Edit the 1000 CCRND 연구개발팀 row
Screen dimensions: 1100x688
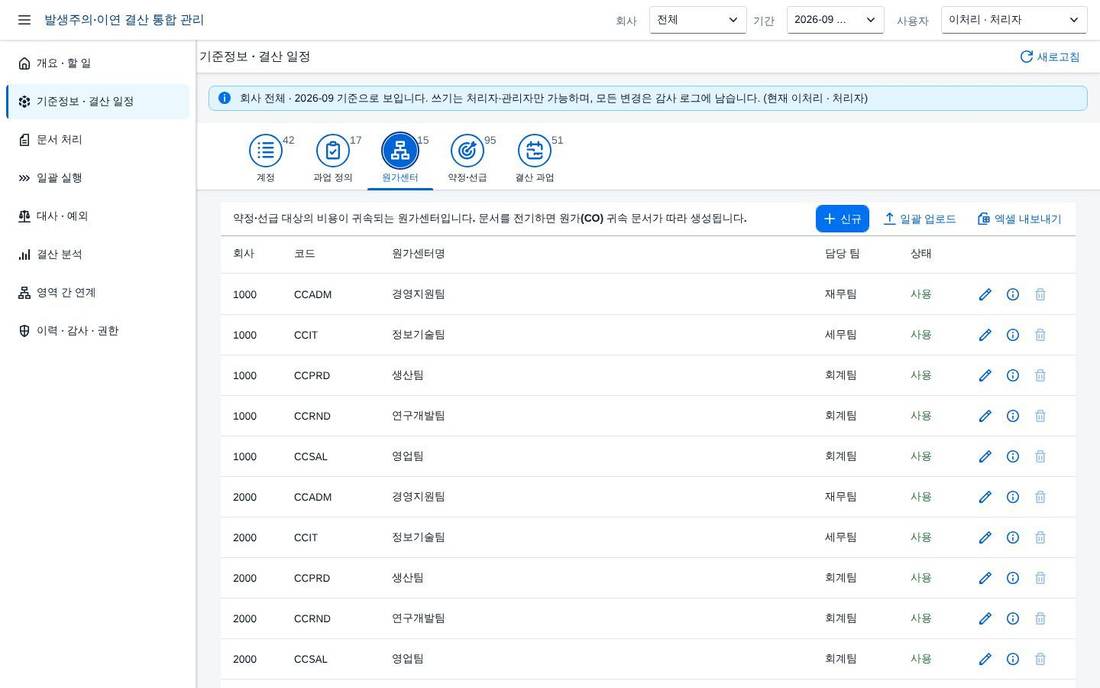[985, 416]
